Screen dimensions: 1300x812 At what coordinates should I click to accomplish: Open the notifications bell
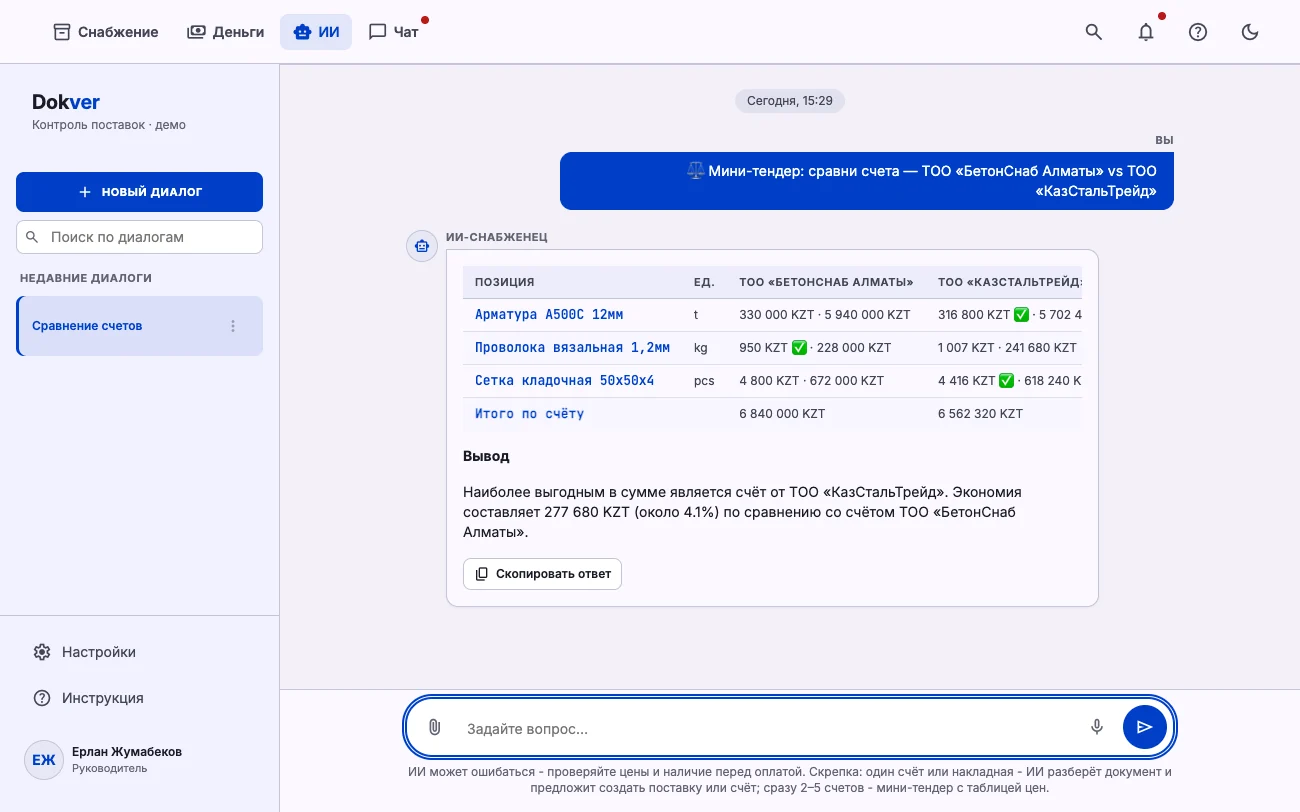(1146, 32)
